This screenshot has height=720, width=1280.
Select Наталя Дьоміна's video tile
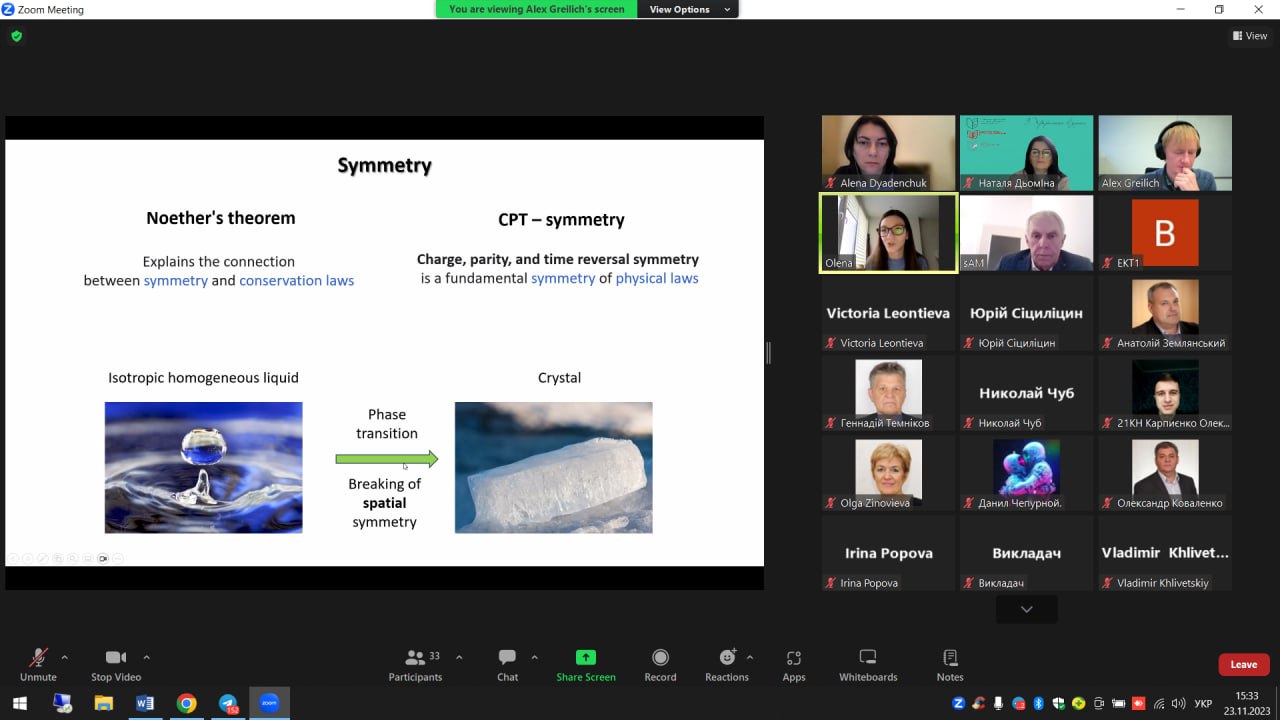click(x=1026, y=153)
